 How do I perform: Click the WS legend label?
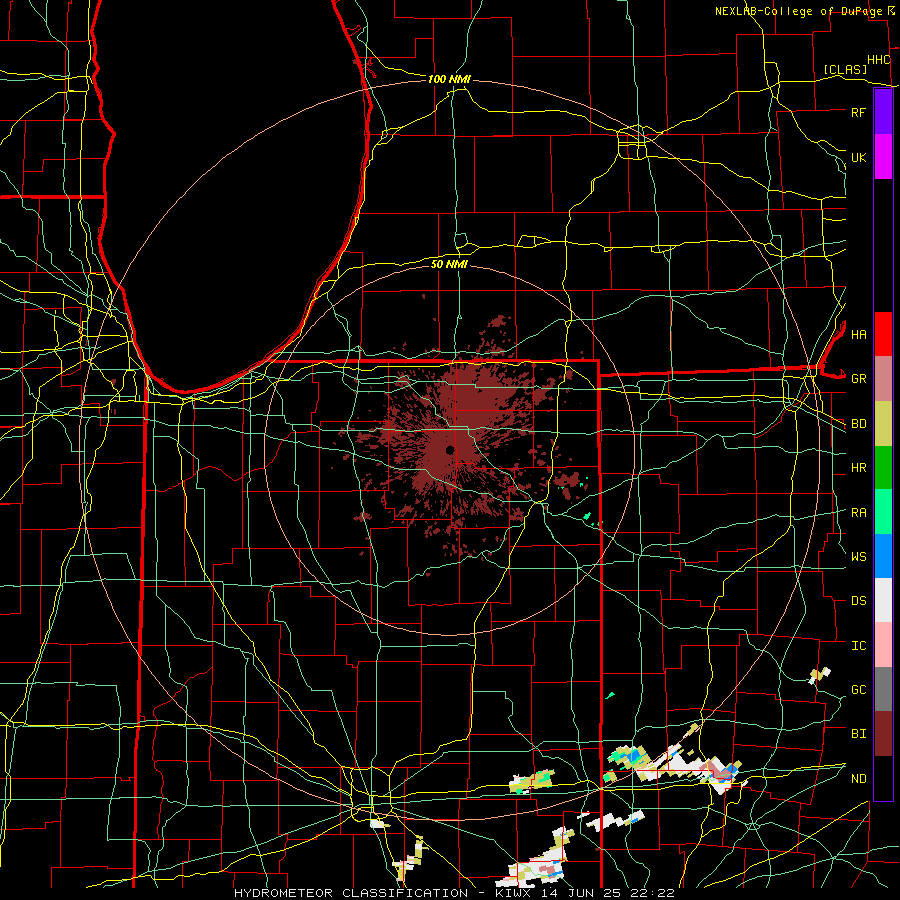coord(858,557)
